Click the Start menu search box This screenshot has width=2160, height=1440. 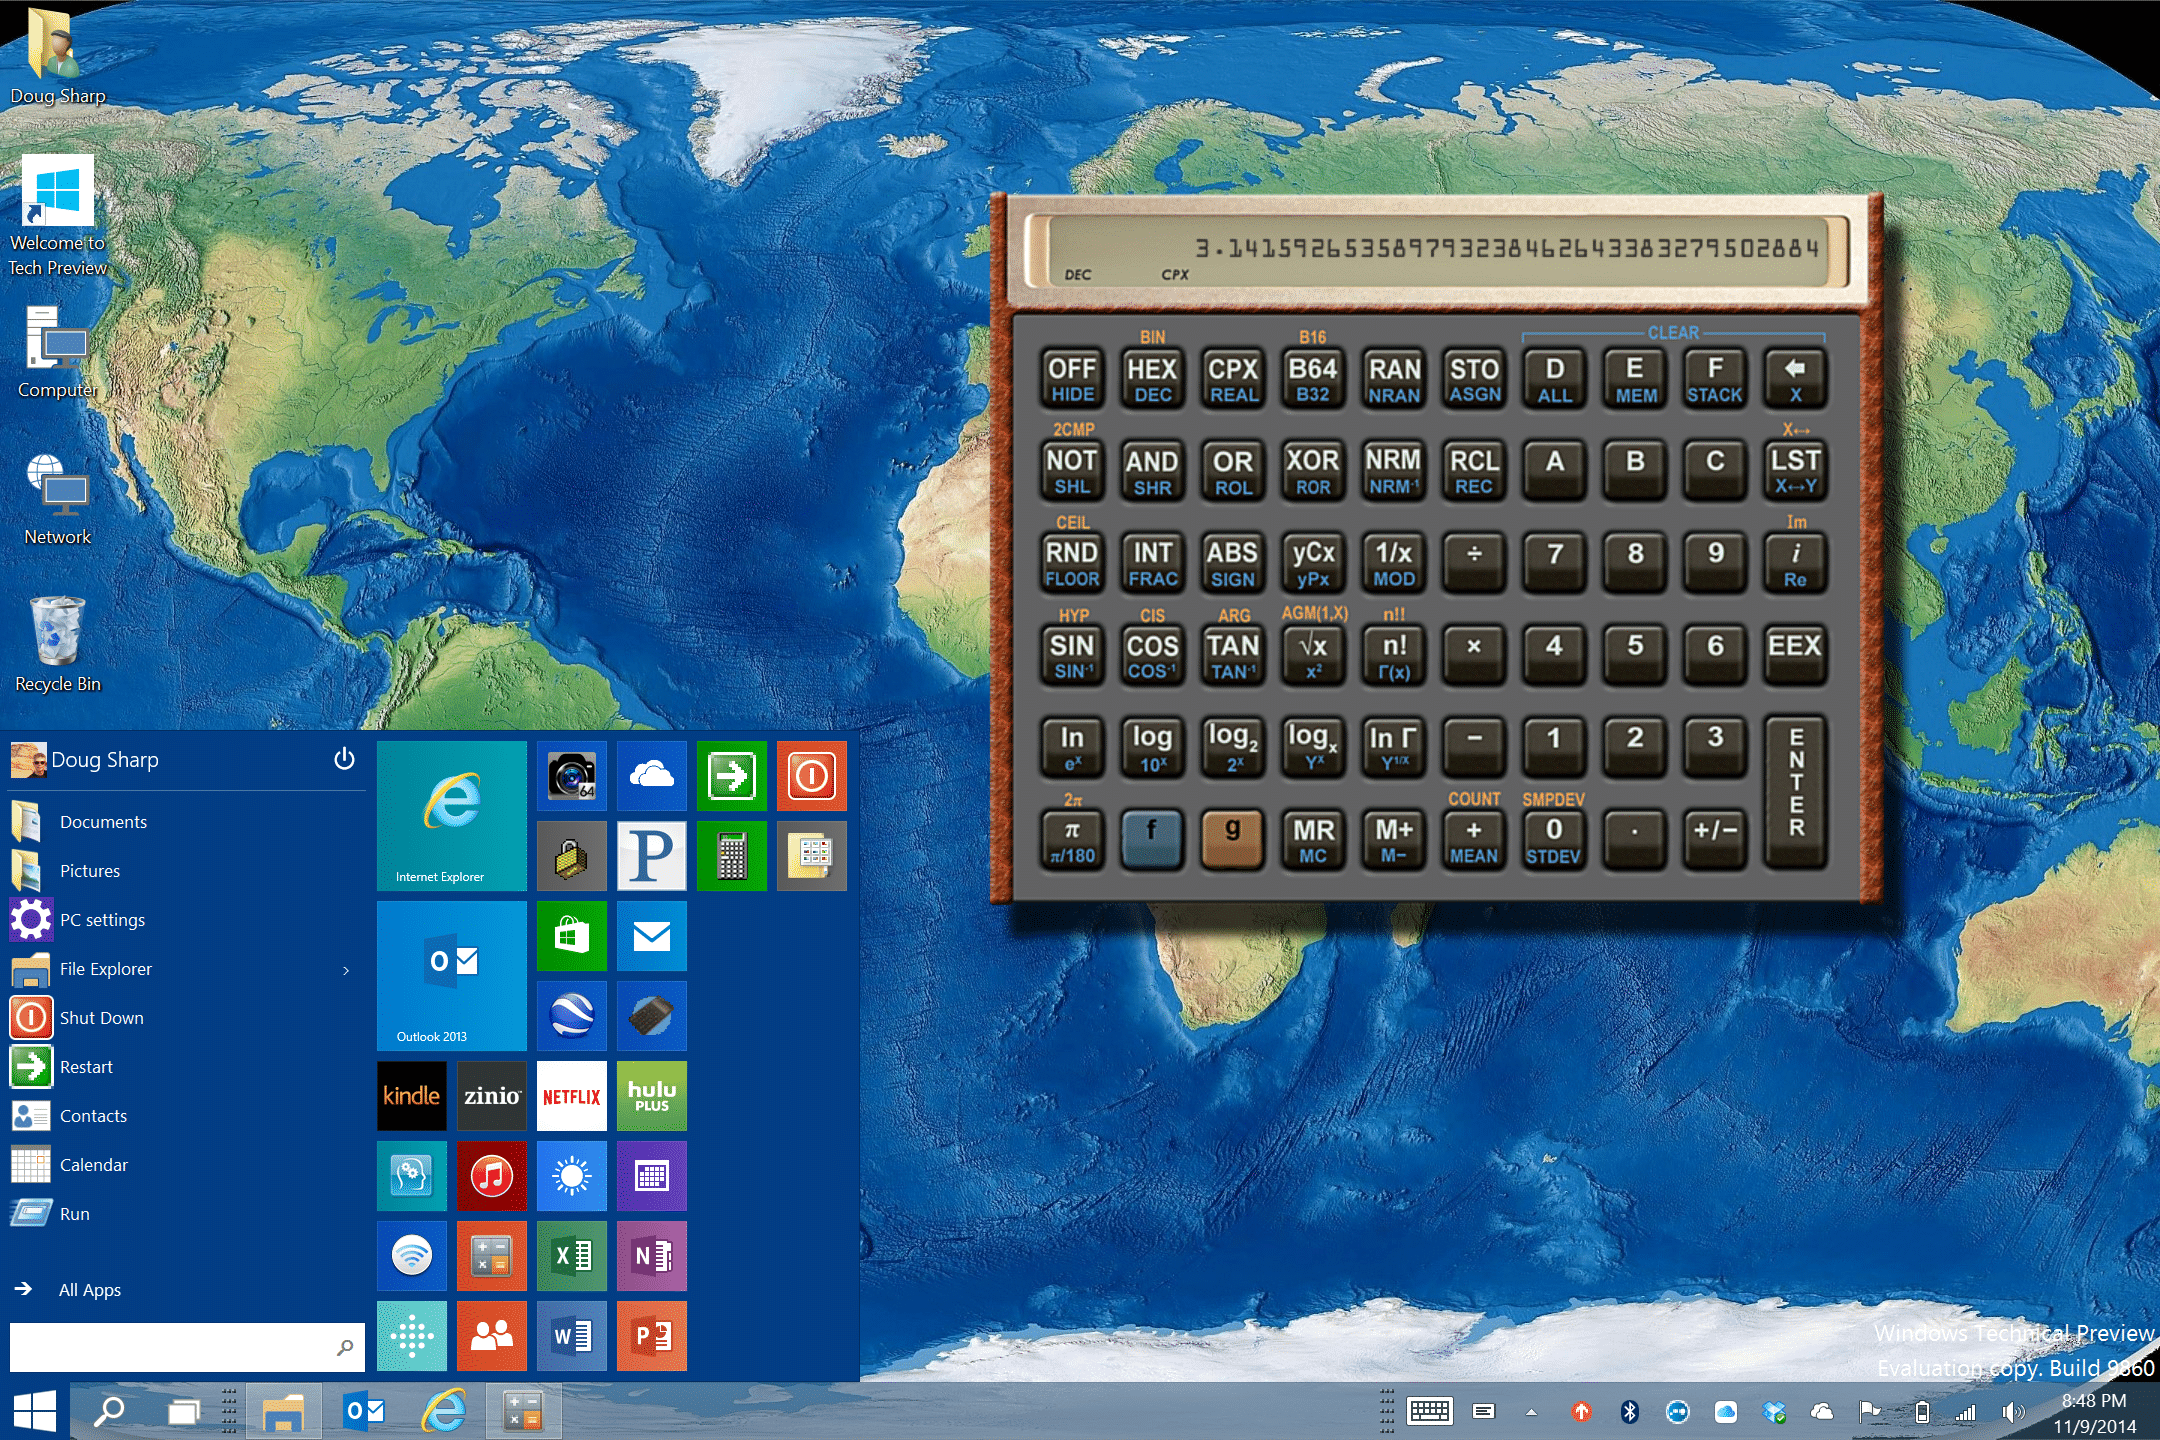coord(187,1347)
